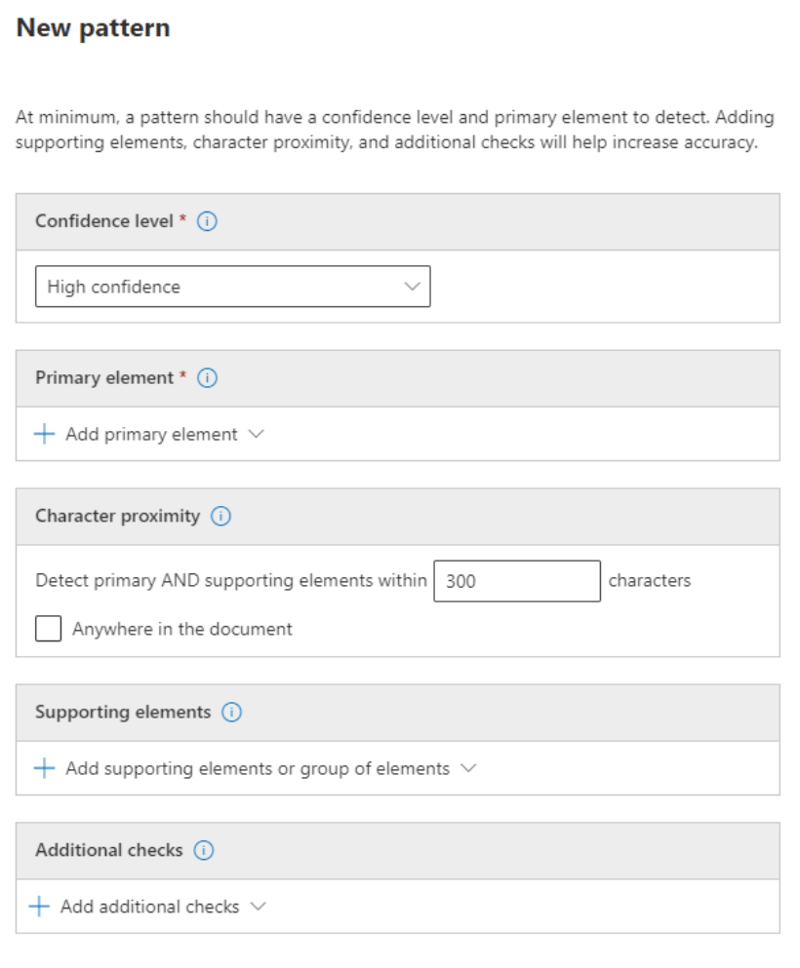Select High confidence from confidence level selector

point(232,287)
